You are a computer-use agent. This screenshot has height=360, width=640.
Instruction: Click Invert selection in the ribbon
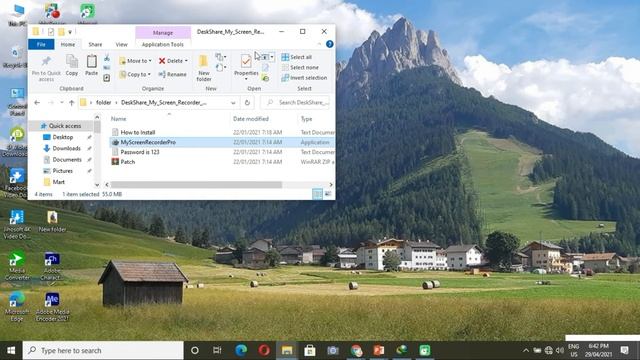pos(304,78)
